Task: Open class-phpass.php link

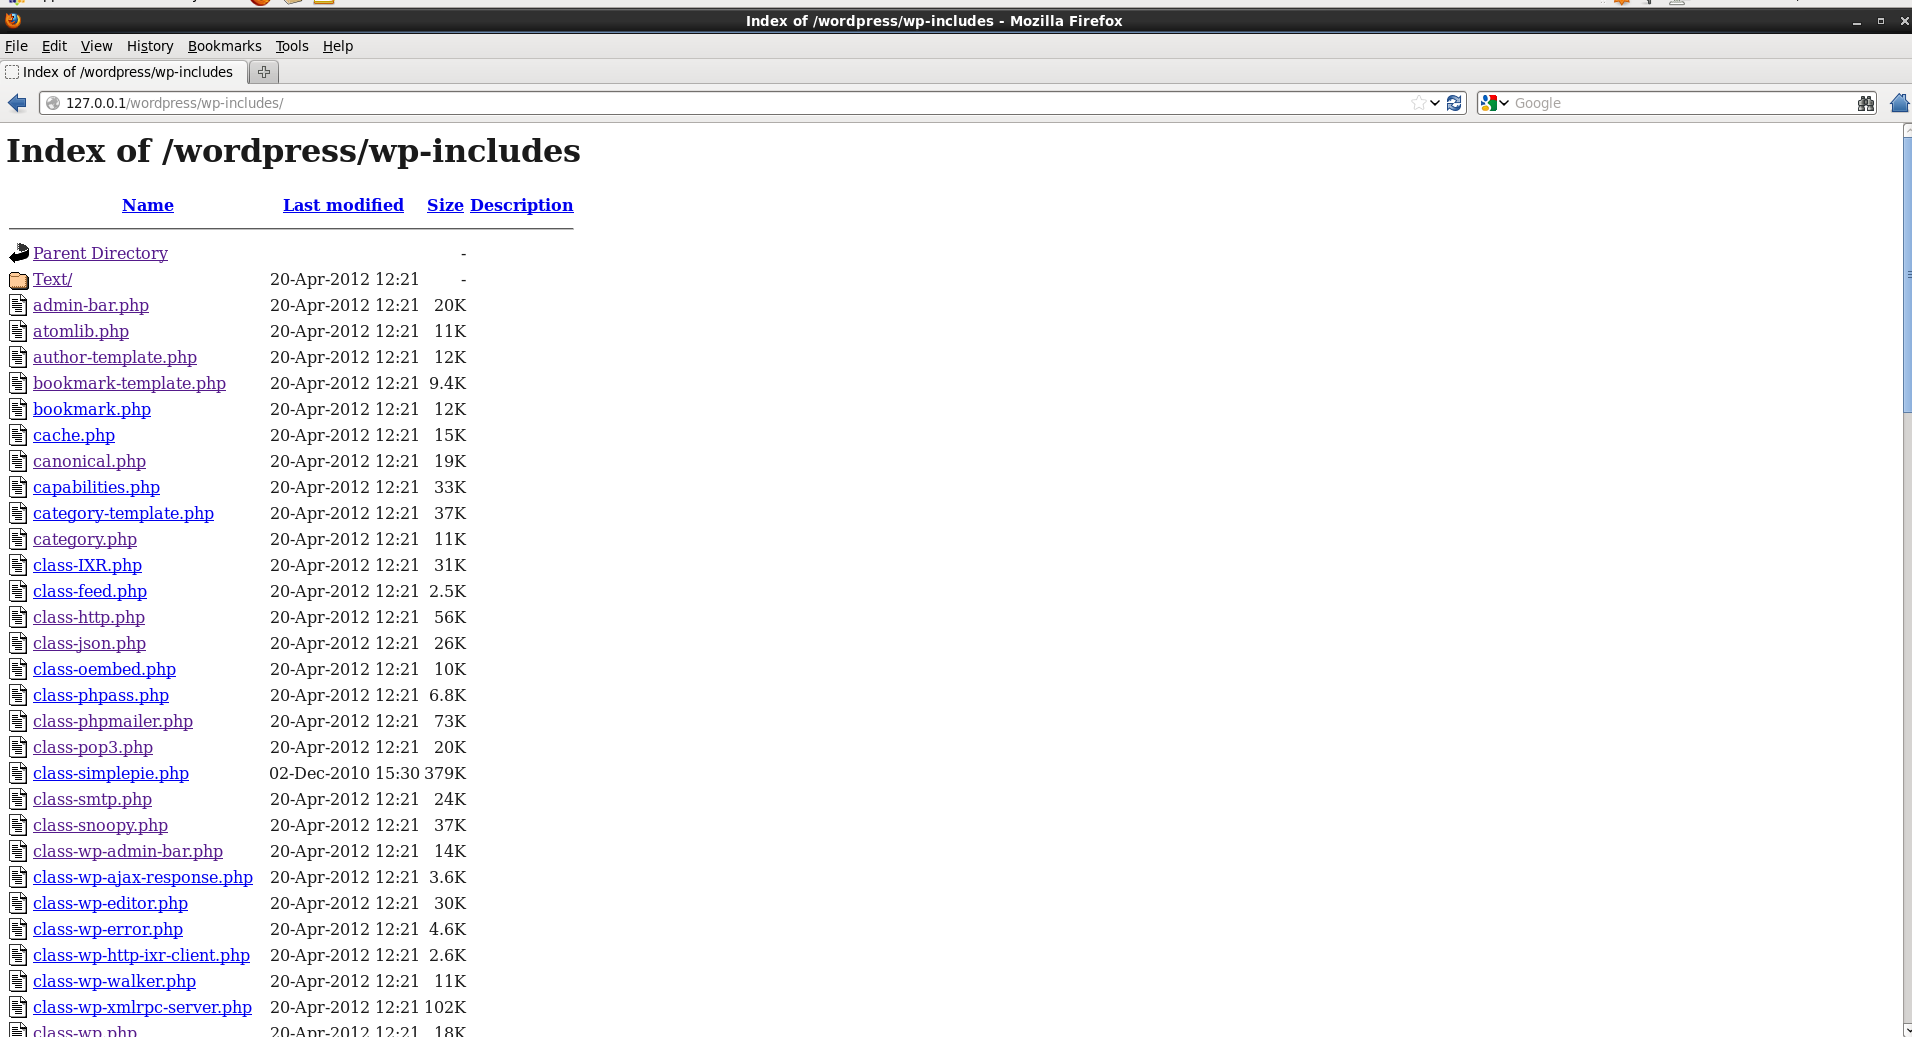Action: pos(101,695)
